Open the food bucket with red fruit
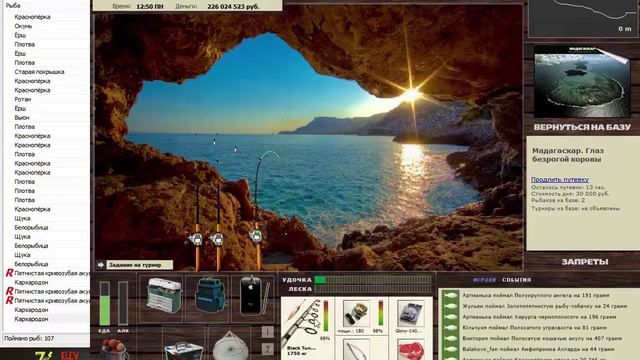Screen dimensions: 640x360 click(x=114, y=349)
